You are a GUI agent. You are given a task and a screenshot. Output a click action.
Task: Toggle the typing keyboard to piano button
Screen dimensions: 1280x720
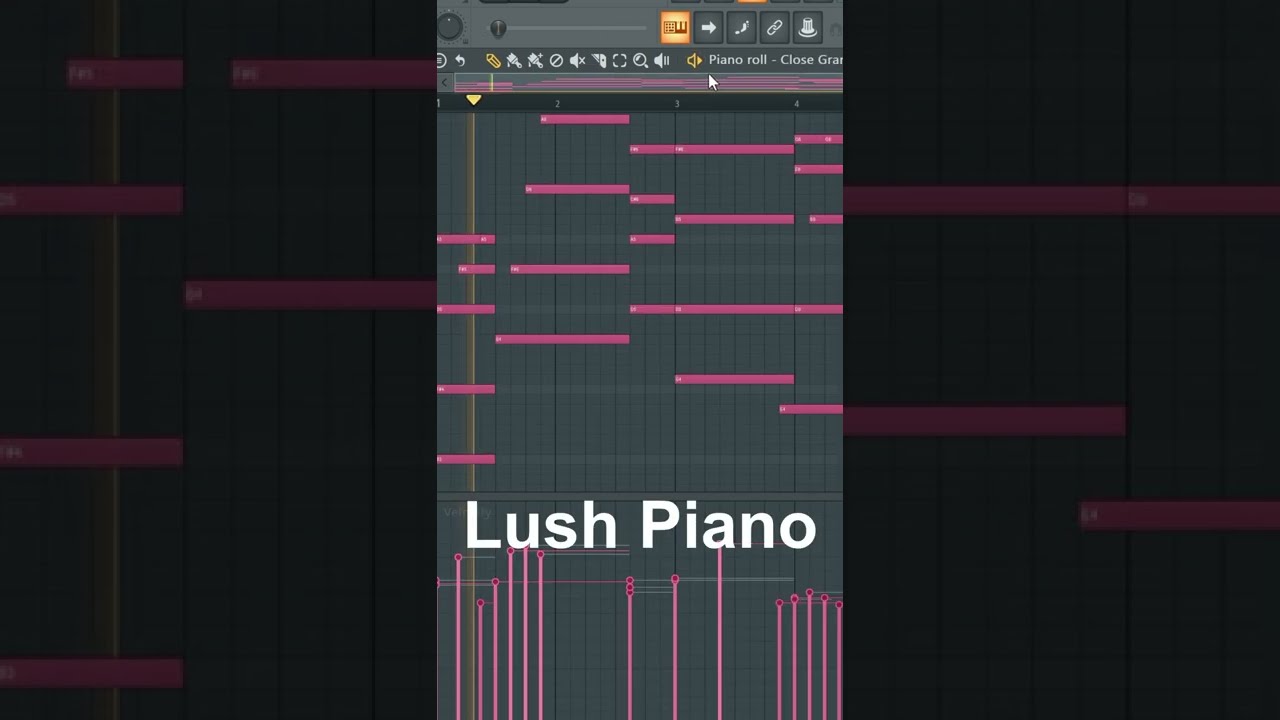pos(675,28)
